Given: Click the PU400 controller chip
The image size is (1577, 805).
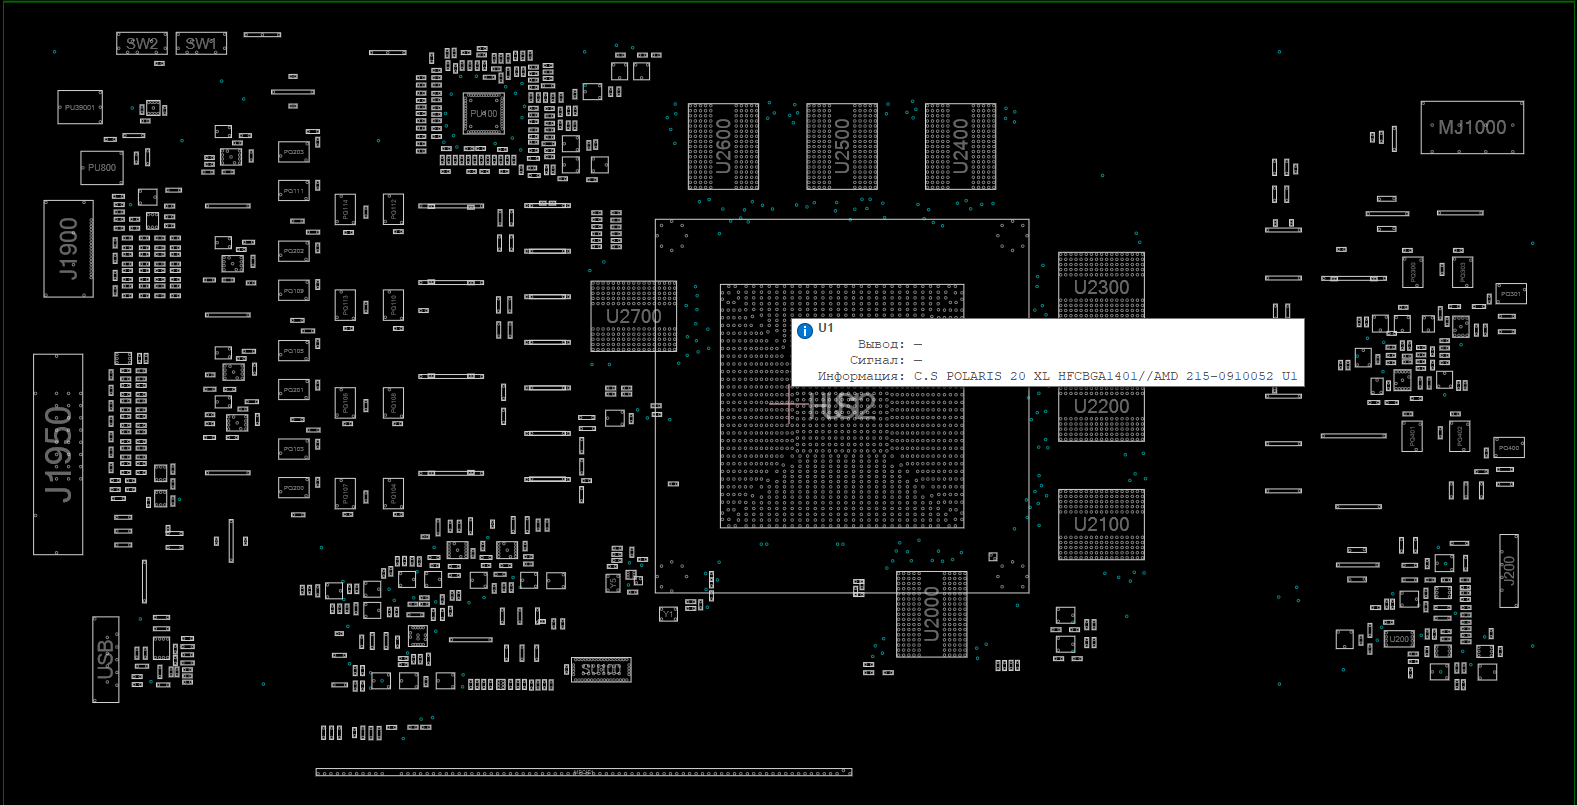Looking at the screenshot, I should [484, 114].
